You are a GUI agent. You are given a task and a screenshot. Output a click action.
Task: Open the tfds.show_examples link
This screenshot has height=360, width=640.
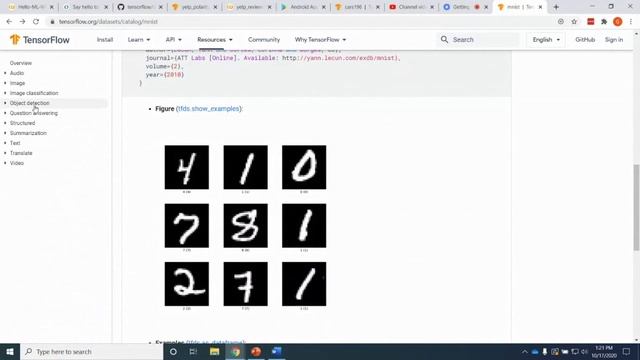tap(209, 109)
